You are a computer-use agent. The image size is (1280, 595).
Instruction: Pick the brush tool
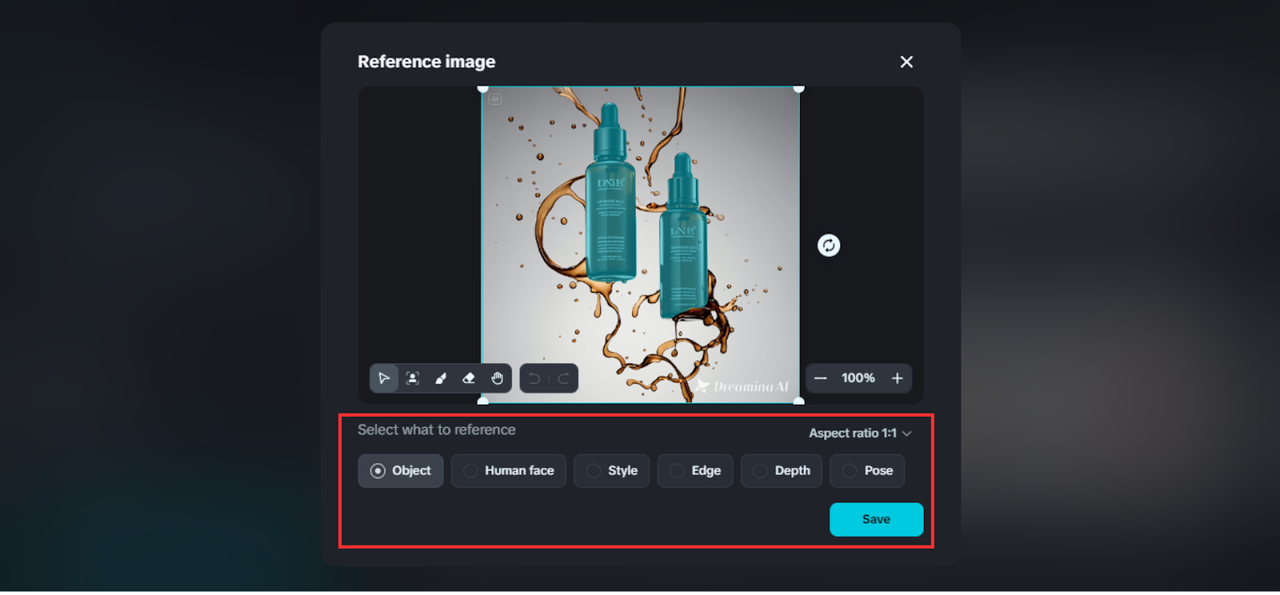click(x=441, y=378)
